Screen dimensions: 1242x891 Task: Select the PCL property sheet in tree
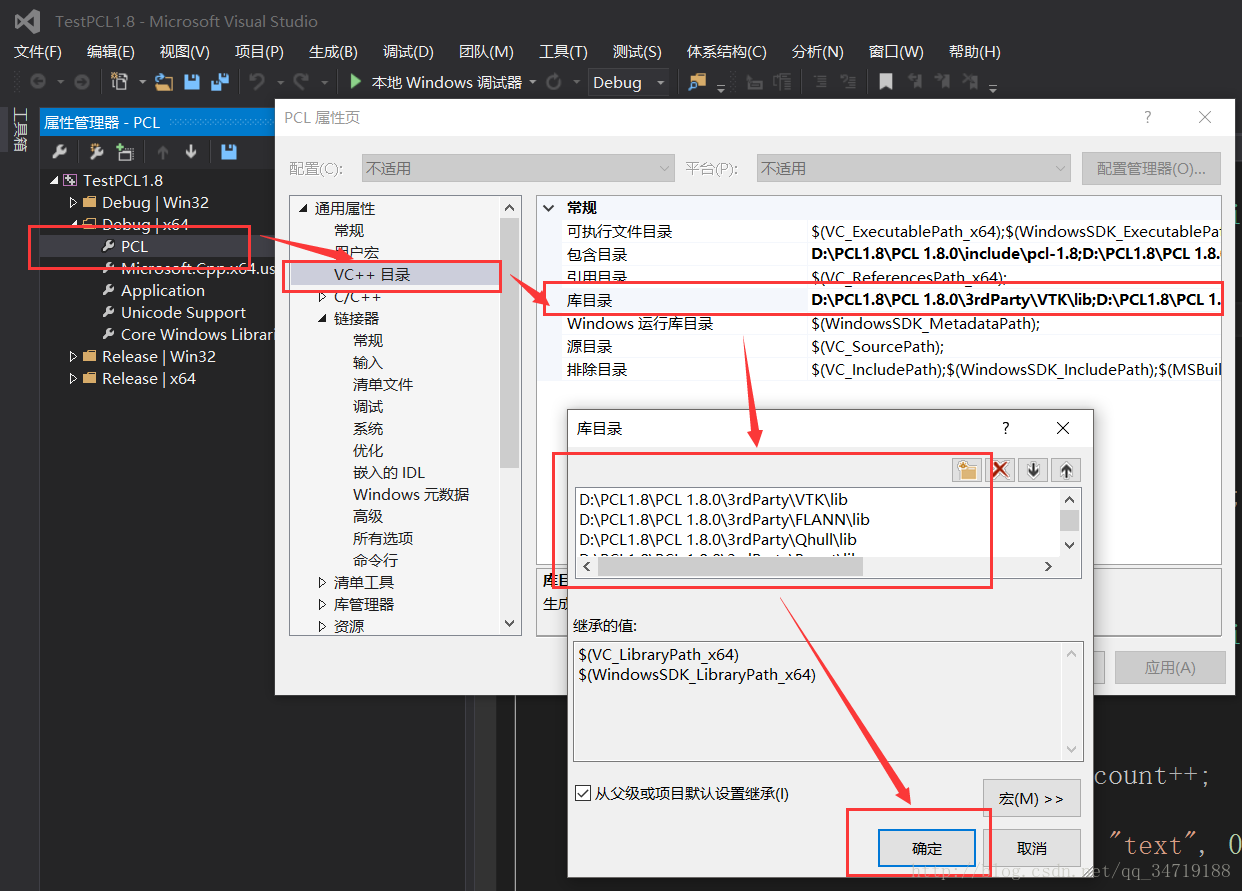(134, 246)
